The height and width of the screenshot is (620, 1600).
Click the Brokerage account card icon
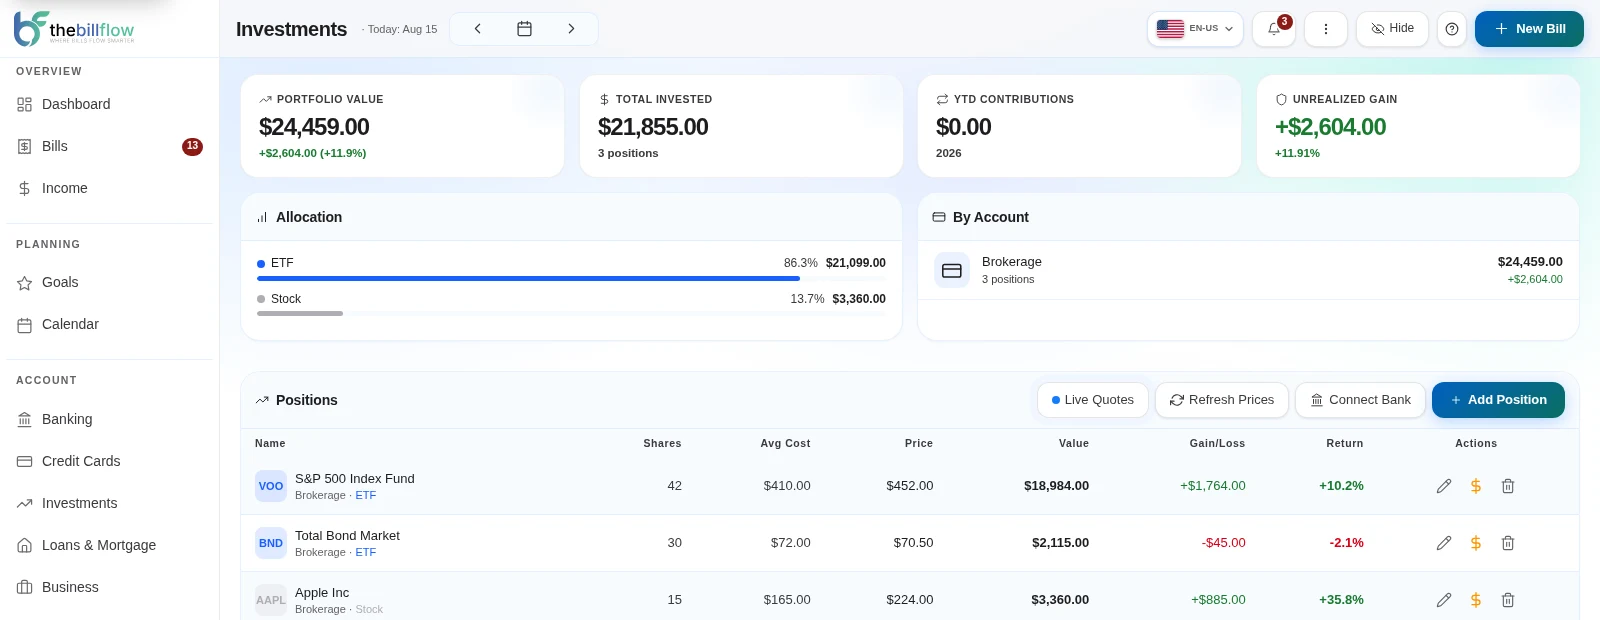952,270
